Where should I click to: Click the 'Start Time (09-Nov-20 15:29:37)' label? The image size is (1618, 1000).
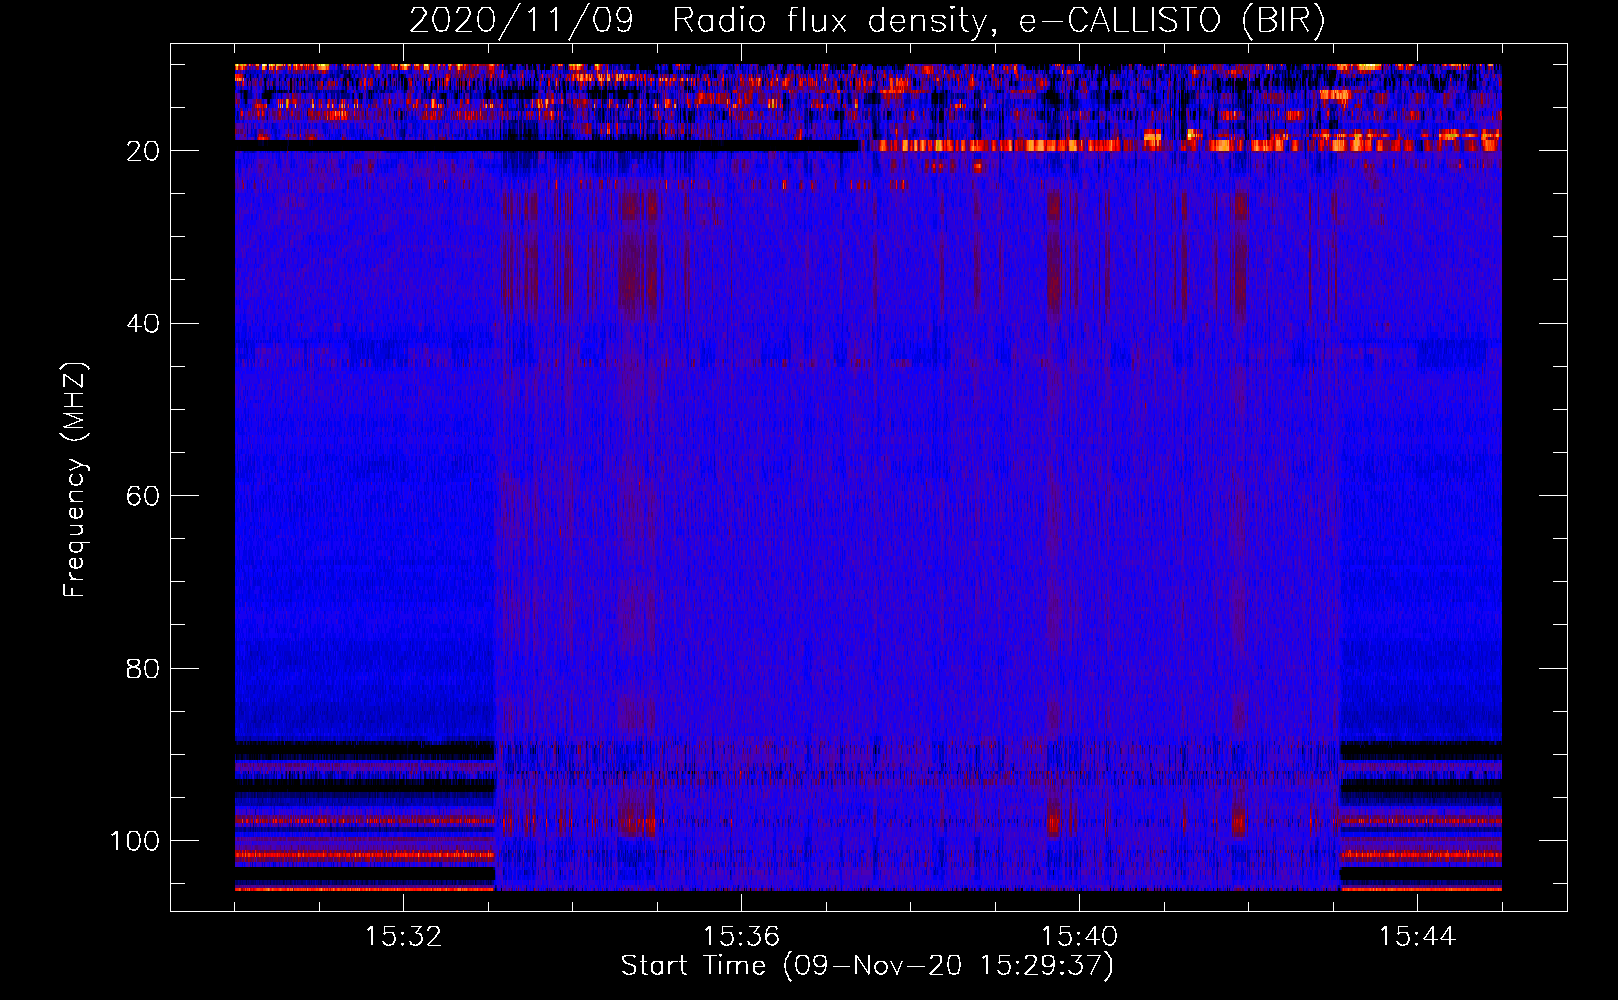pyautogui.click(x=867, y=966)
